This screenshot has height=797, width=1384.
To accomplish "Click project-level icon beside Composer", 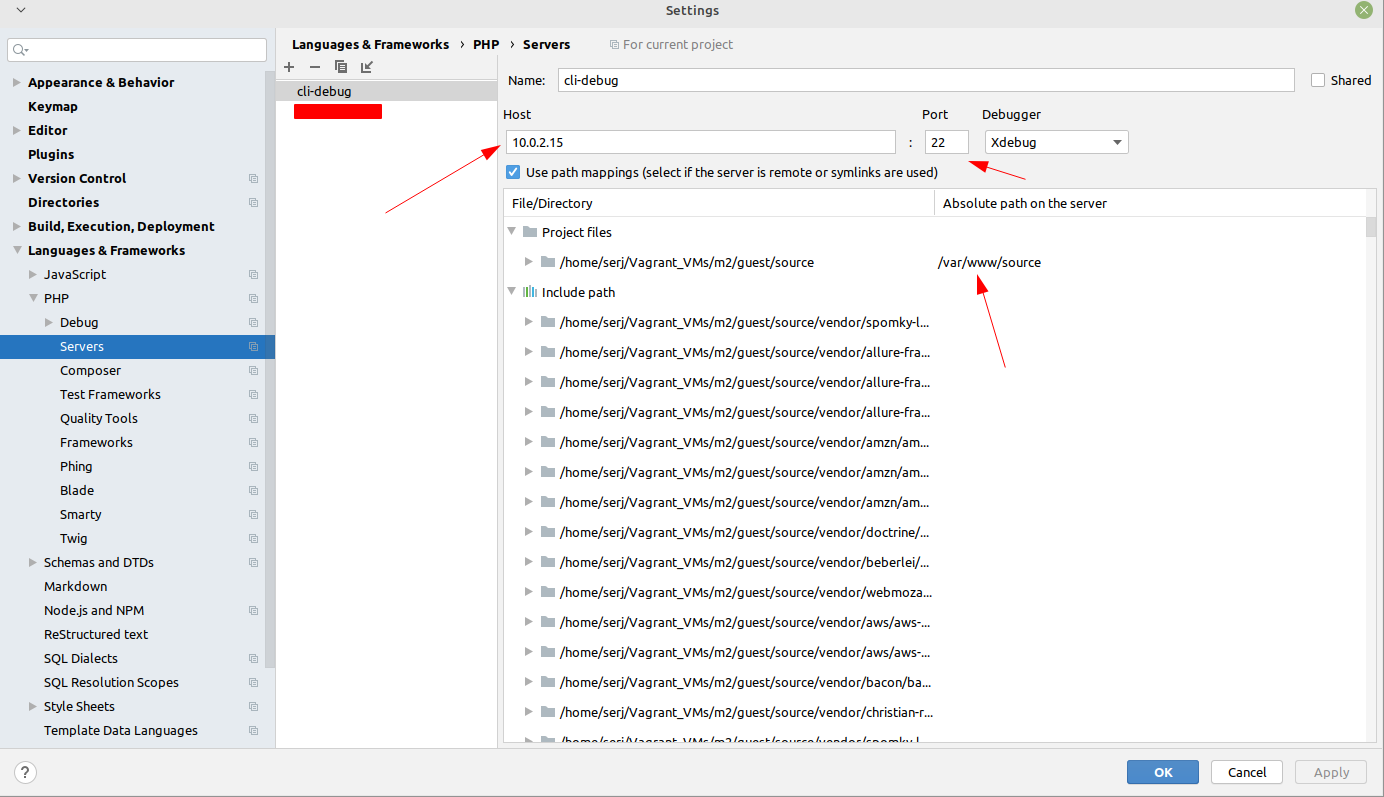I will [x=253, y=371].
